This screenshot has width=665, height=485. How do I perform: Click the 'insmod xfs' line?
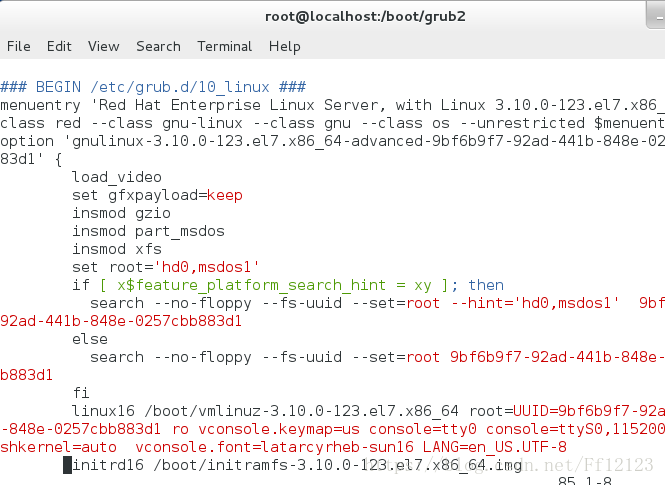[117, 249]
